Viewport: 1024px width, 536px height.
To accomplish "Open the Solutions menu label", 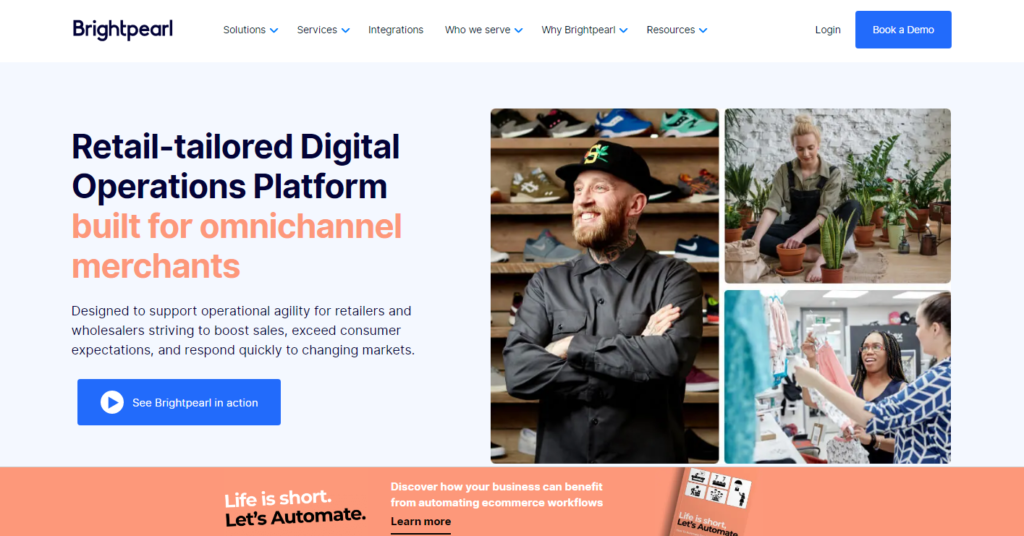I will 244,30.
